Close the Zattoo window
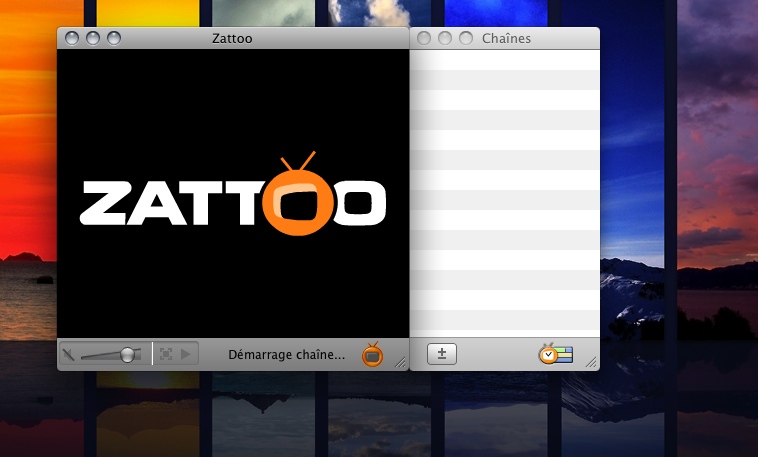Screen dimensions: 758x457 point(72,38)
